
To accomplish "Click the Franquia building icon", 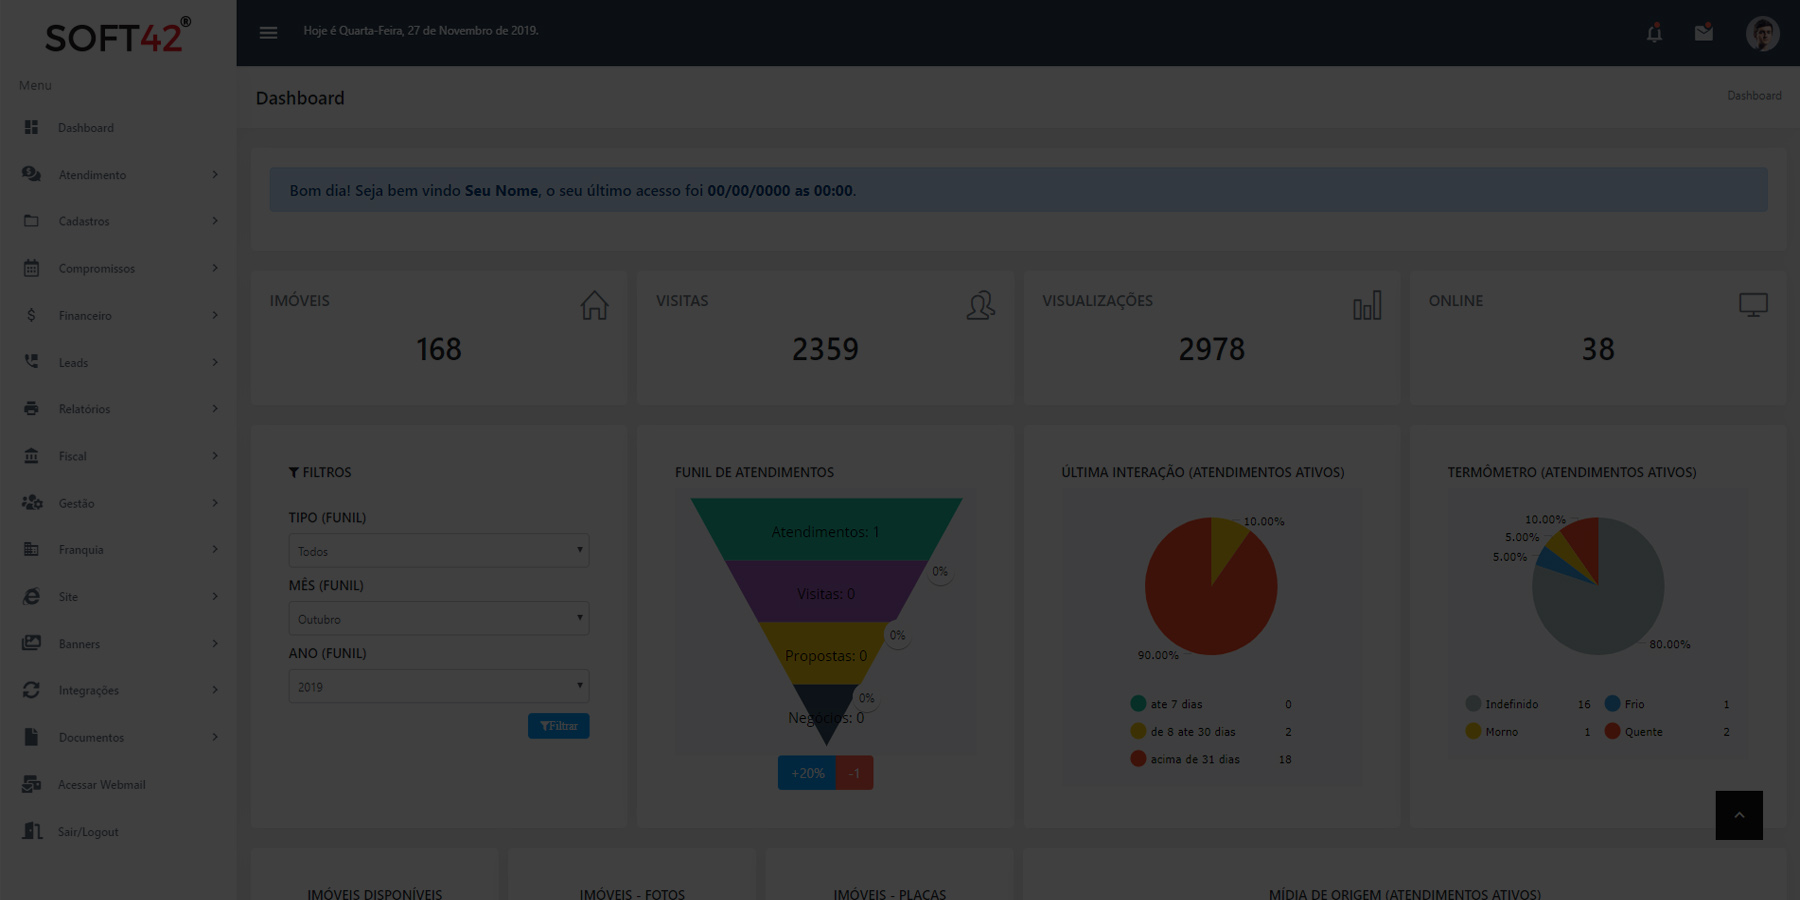I will [31, 549].
